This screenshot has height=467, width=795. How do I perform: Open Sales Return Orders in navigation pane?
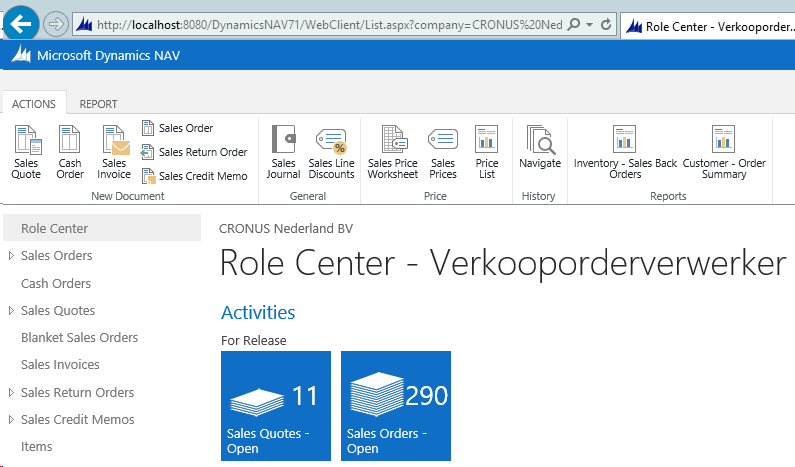coord(78,392)
